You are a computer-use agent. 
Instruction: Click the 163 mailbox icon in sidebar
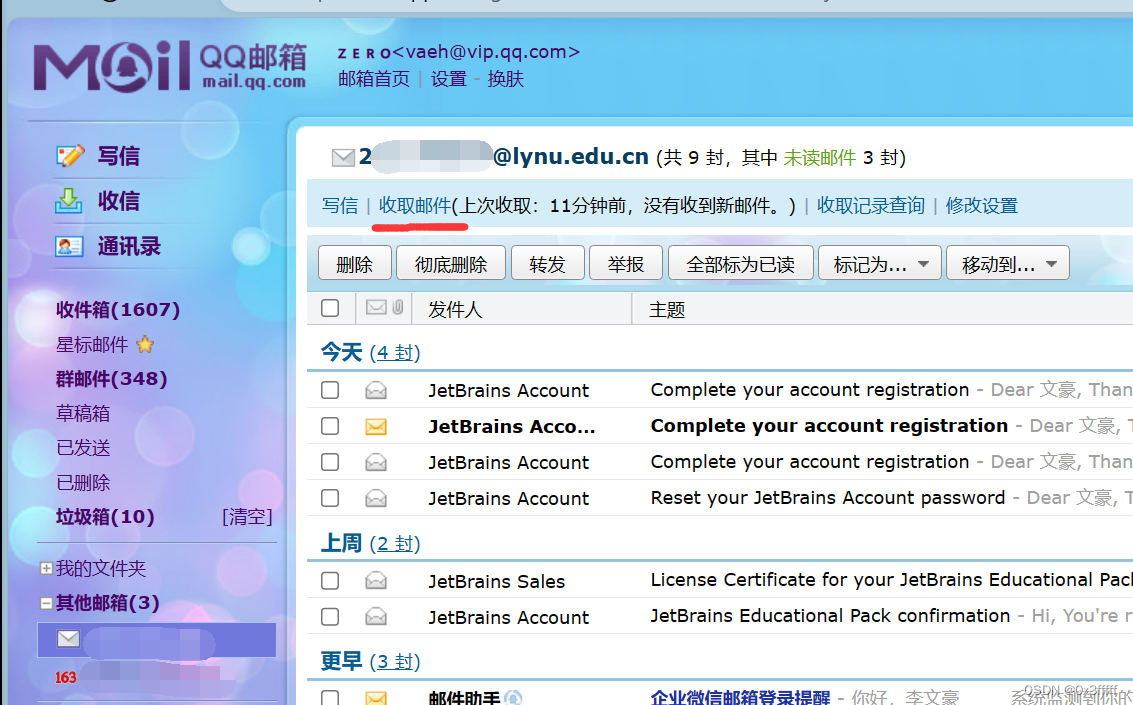click(x=66, y=678)
